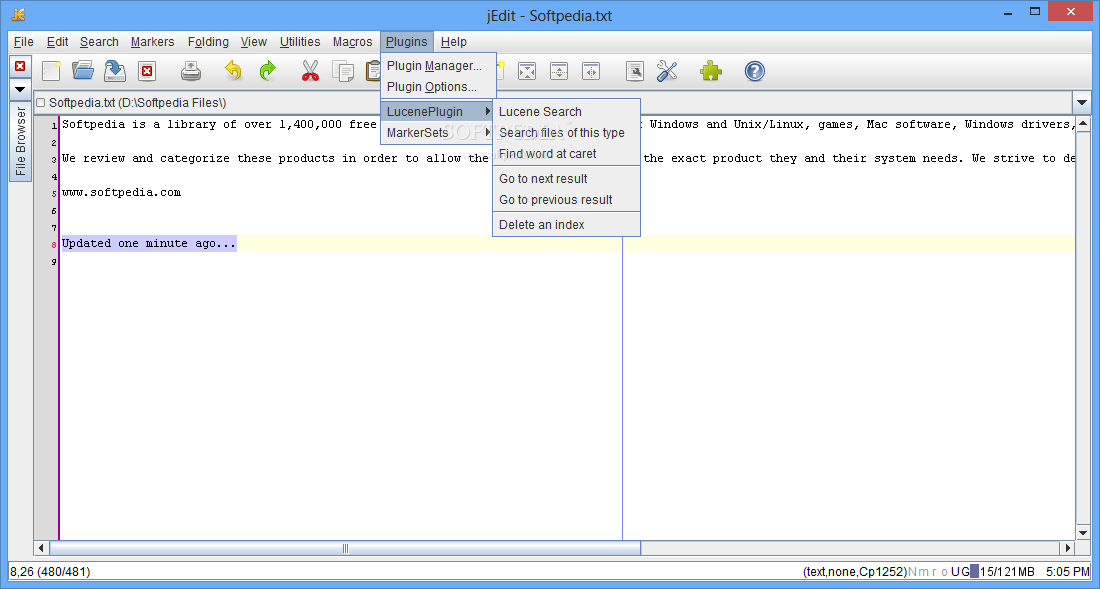
Task: Open the buffer switcher dropdown arrow
Action: [1082, 103]
